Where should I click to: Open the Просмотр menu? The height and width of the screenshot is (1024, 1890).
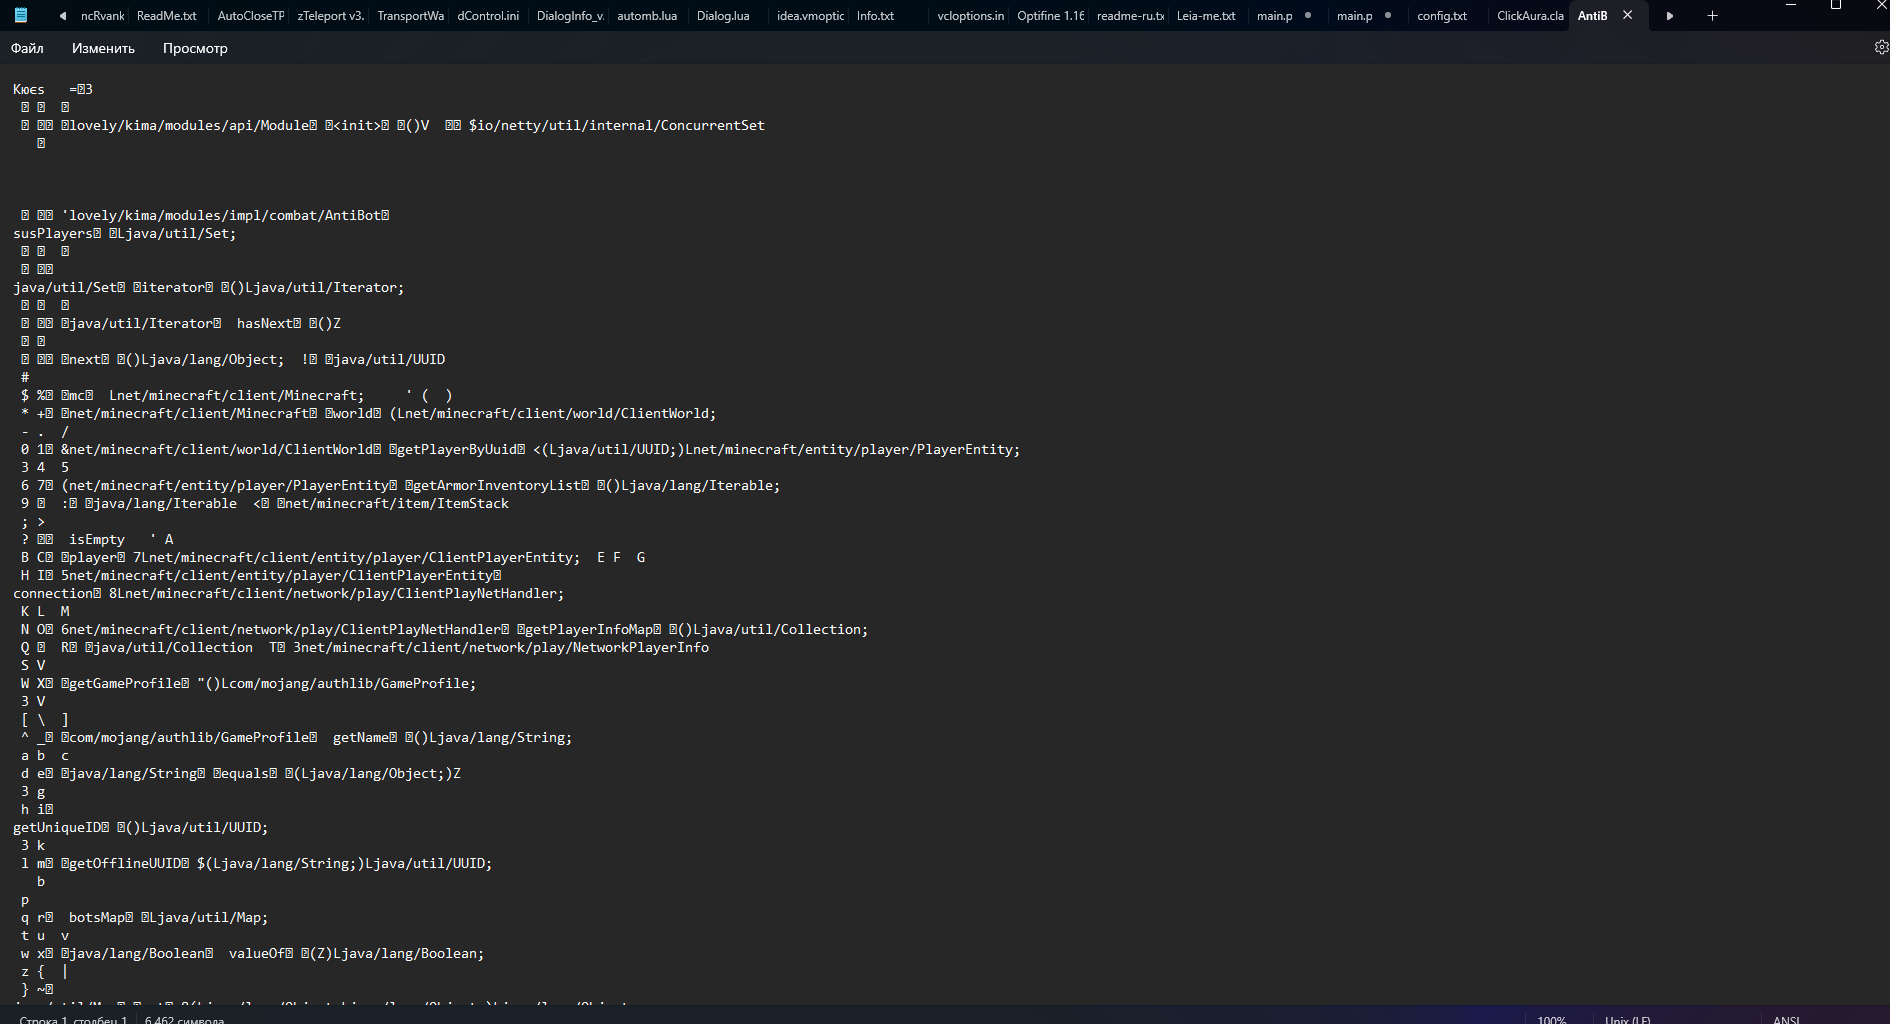195,48
